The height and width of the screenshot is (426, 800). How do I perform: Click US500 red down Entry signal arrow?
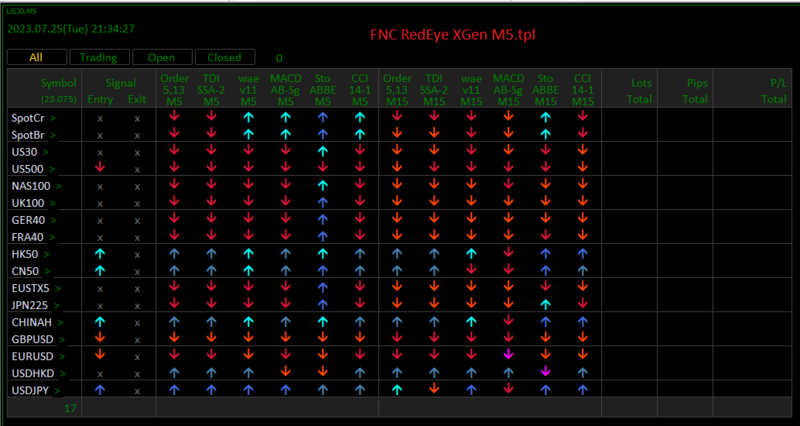pos(100,167)
